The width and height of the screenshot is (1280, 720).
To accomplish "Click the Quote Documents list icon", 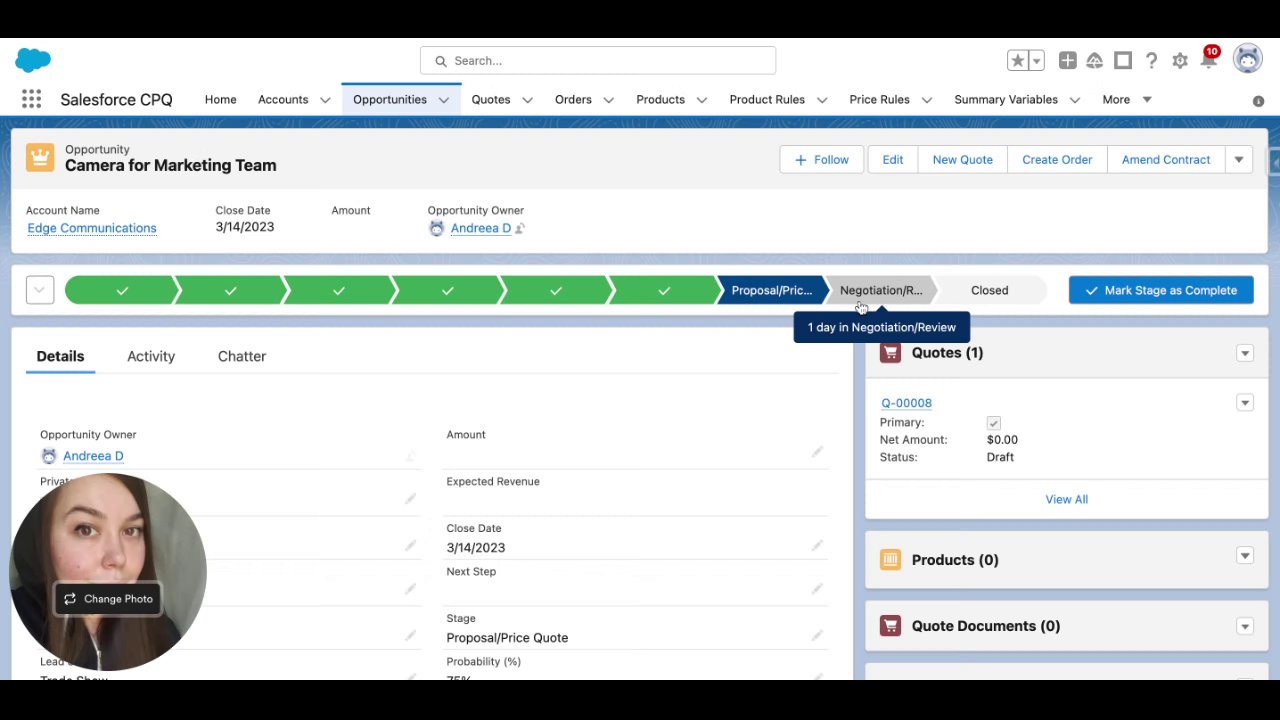I will coord(890,626).
